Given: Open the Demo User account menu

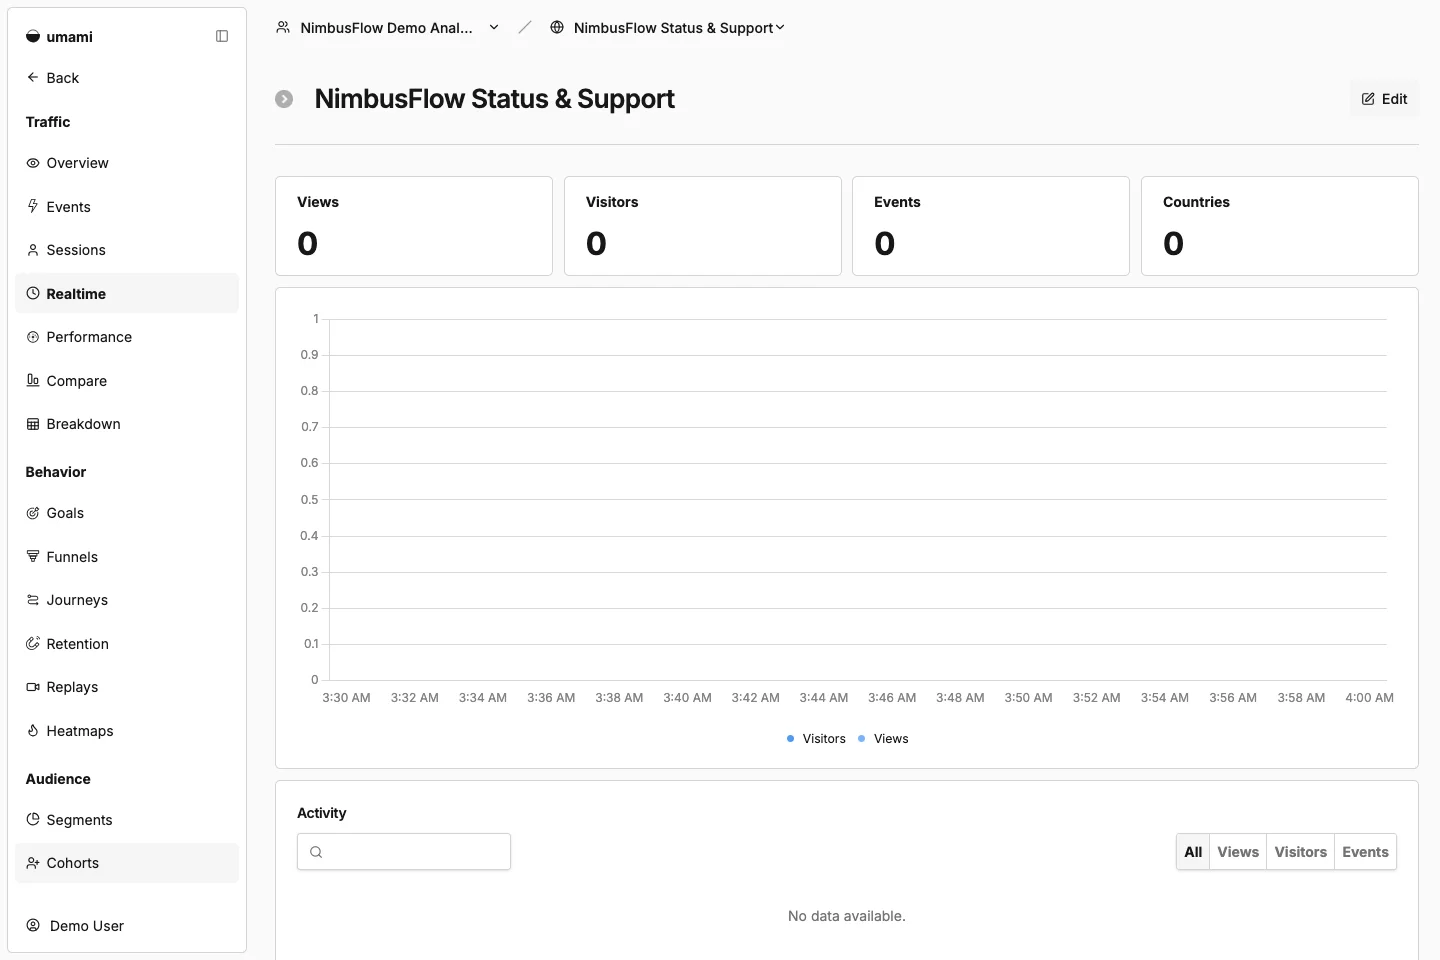Looking at the screenshot, I should click(127, 925).
